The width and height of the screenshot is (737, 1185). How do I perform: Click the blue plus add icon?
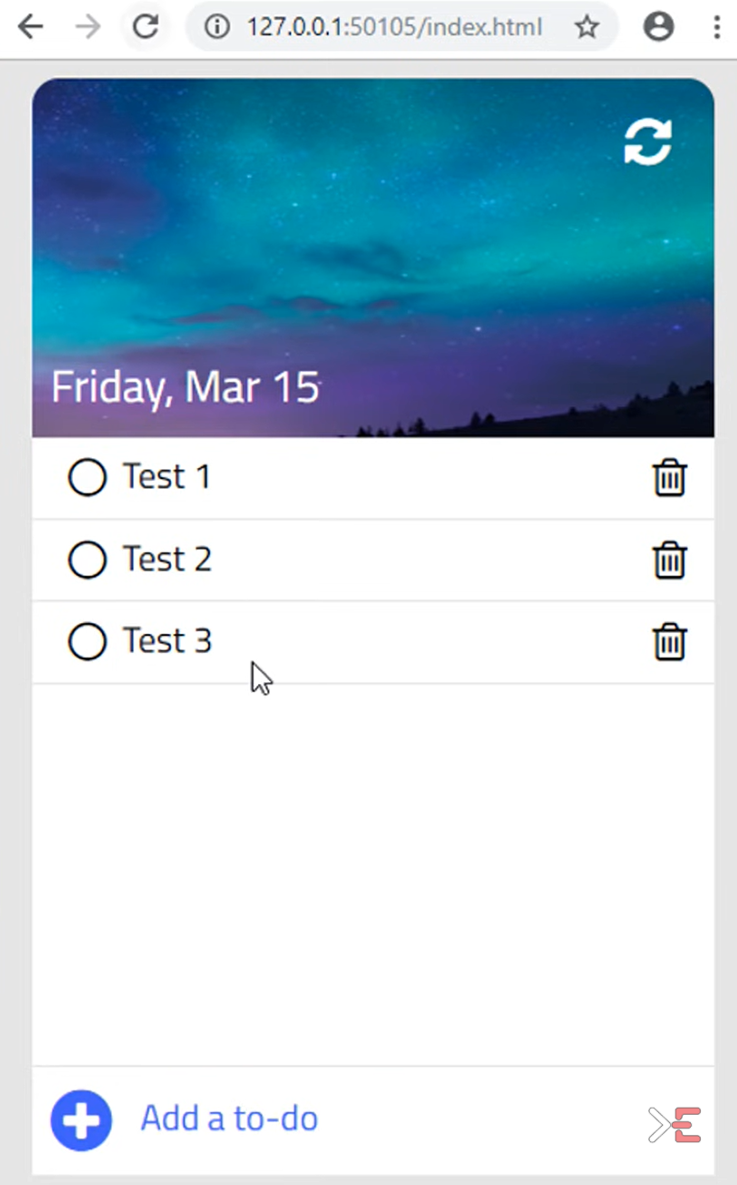pos(81,1120)
